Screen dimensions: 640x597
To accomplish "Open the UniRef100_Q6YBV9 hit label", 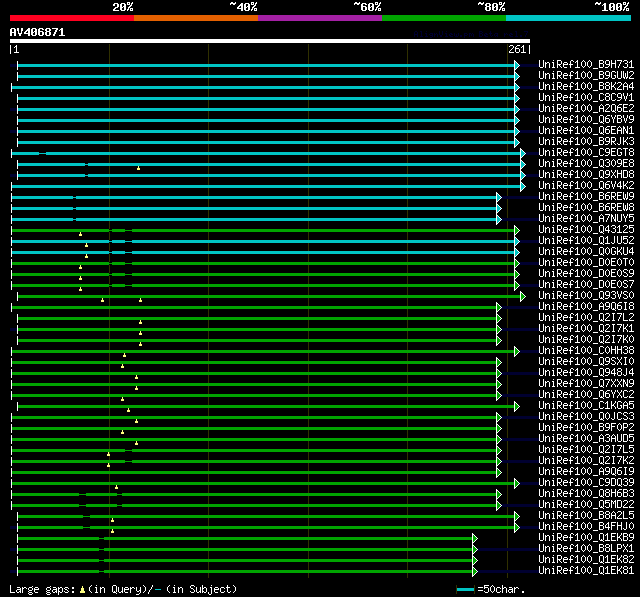I will (586, 119).
